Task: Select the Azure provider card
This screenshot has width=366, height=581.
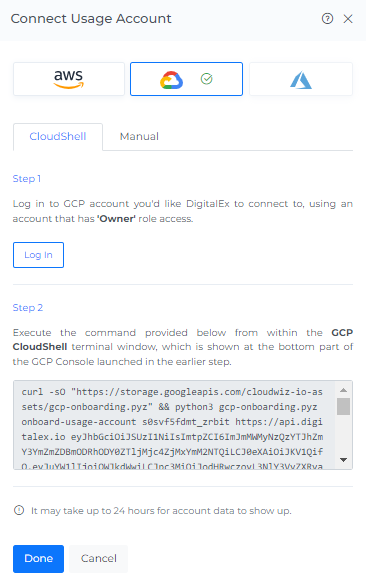Action: tap(301, 79)
